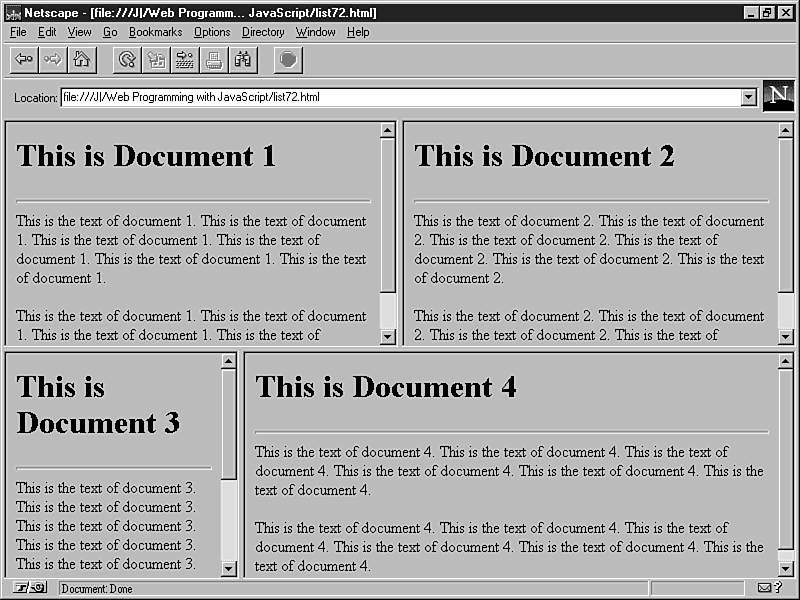This screenshot has height=600, width=800.
Task: Click the Netscape N logo
Action: 778,96
